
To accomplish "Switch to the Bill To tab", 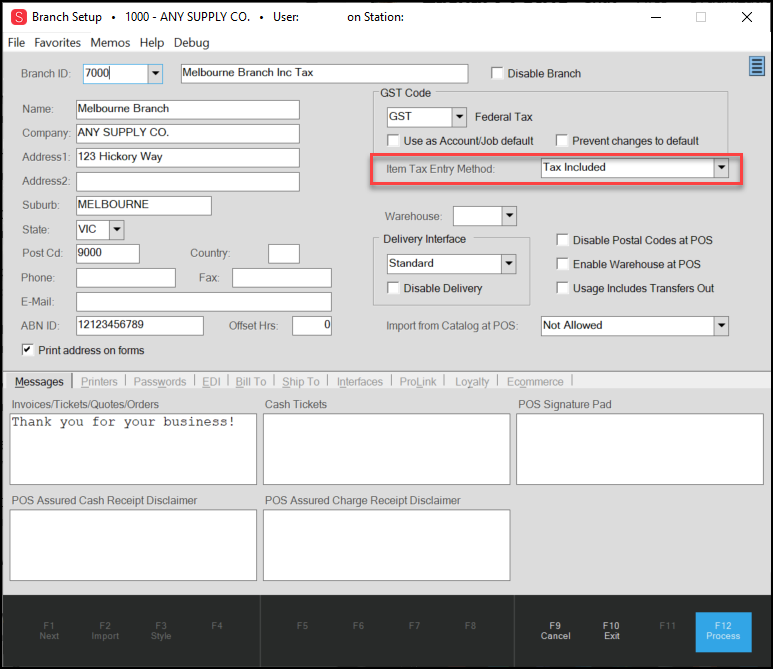I will coord(250,382).
